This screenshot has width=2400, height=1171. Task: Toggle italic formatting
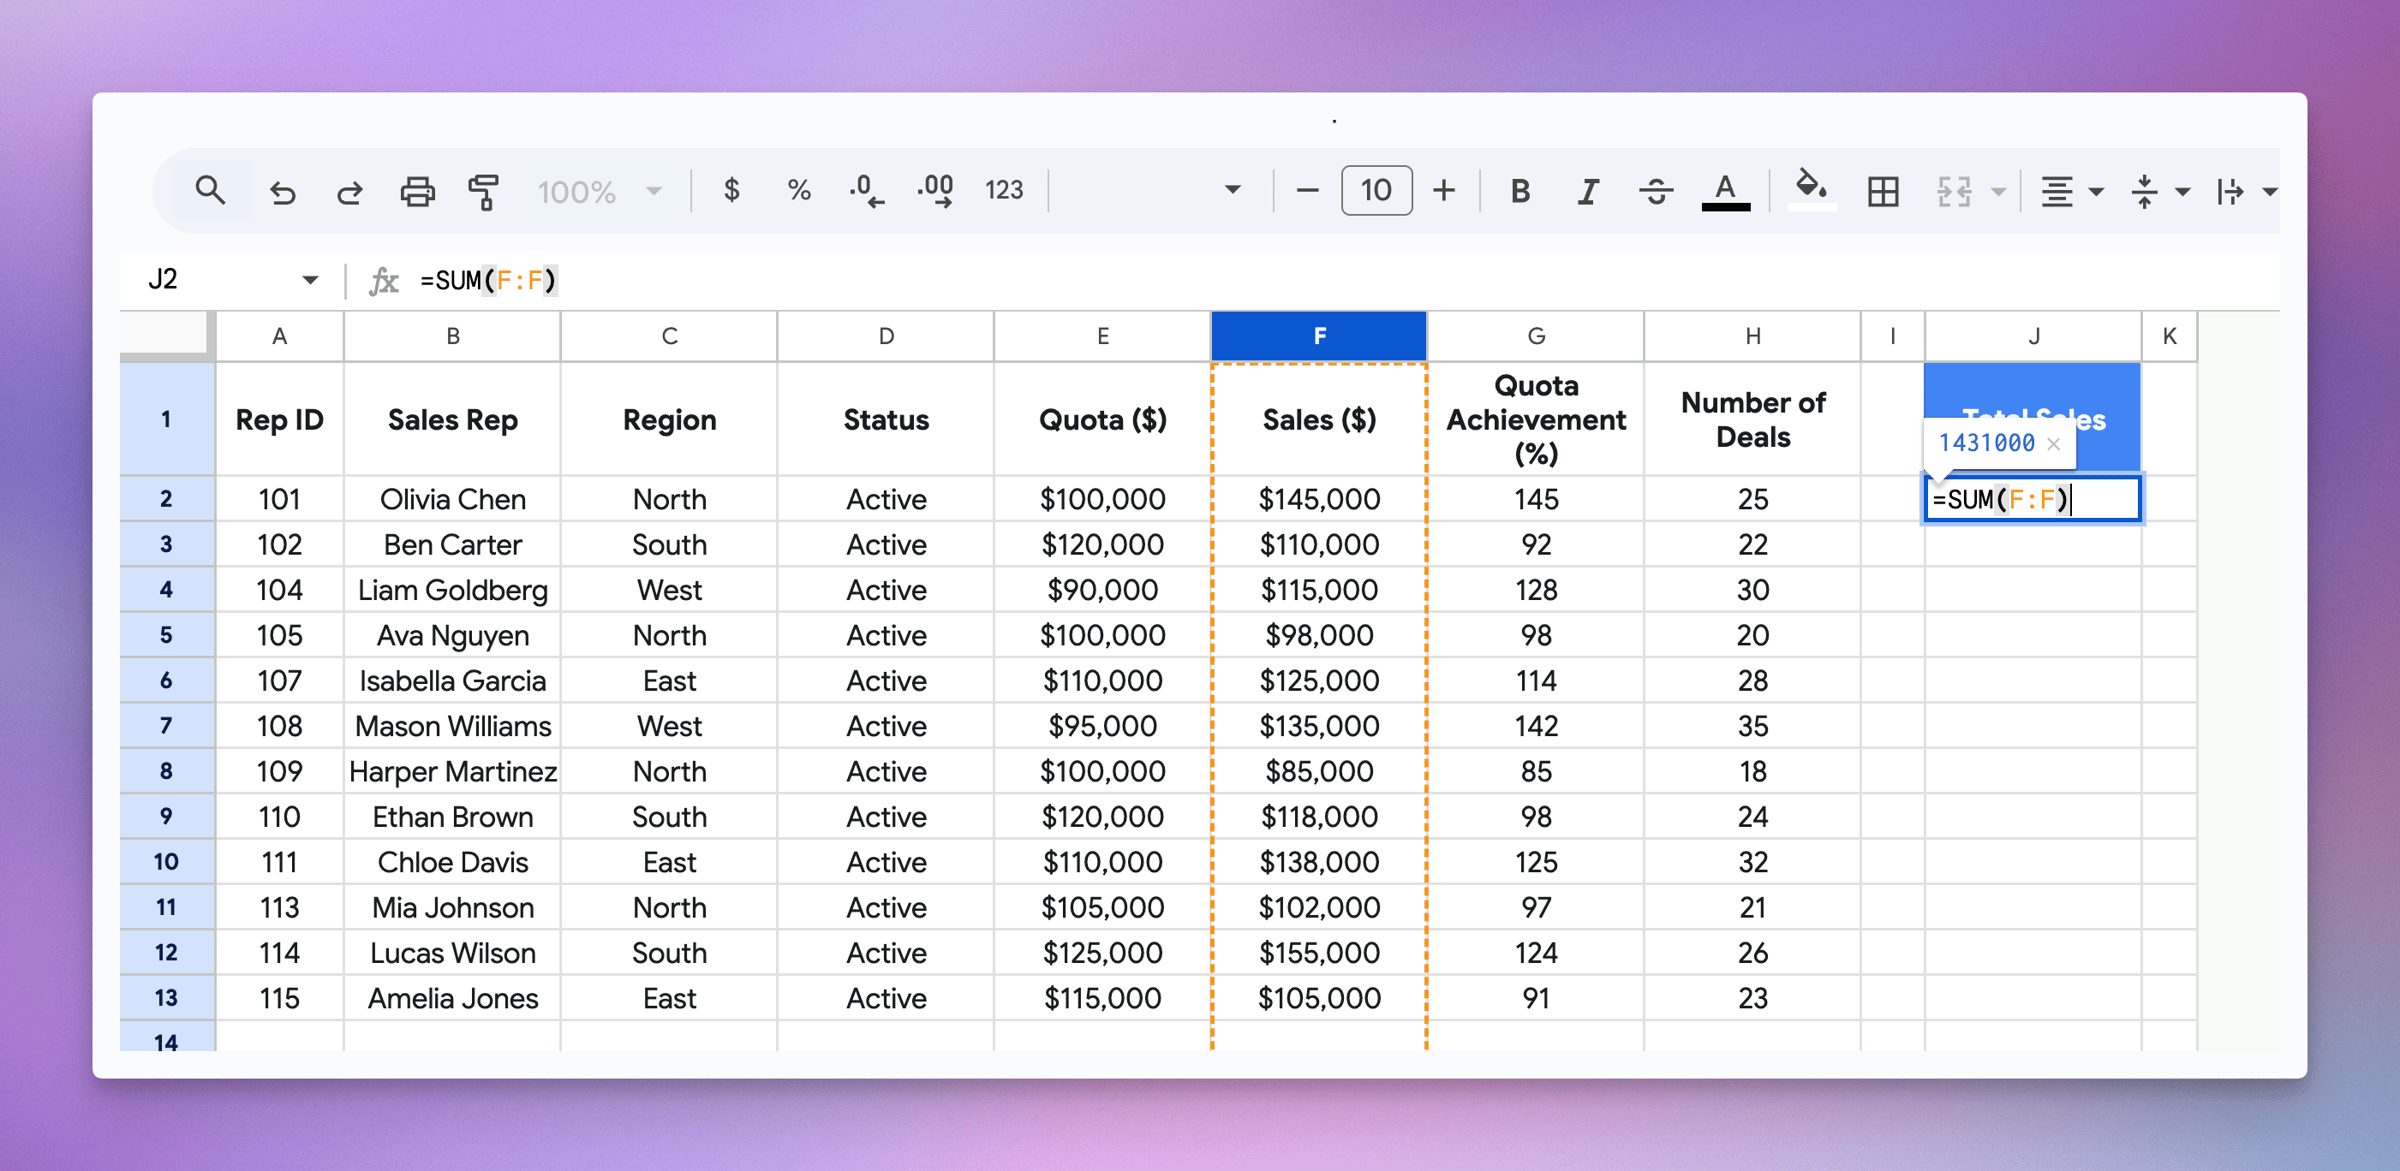tap(1588, 191)
